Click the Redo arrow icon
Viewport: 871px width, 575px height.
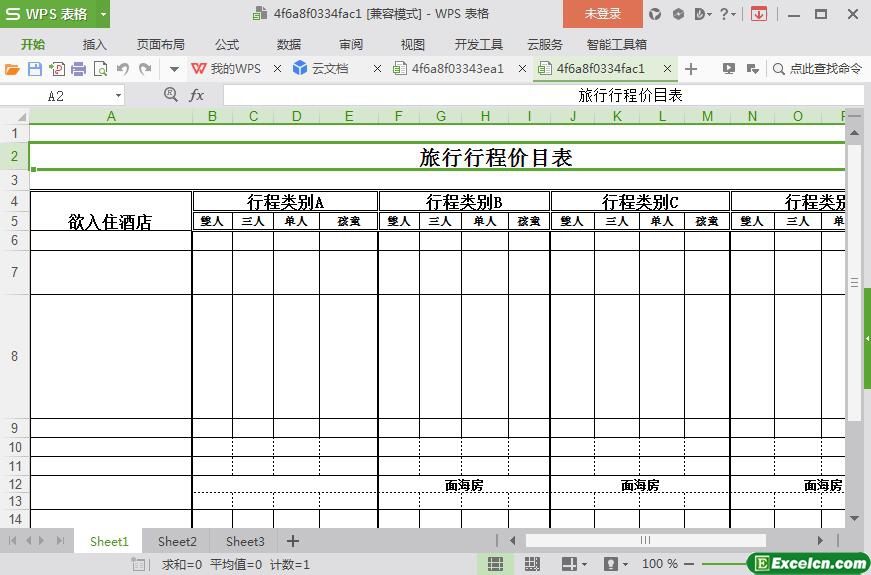(145, 69)
